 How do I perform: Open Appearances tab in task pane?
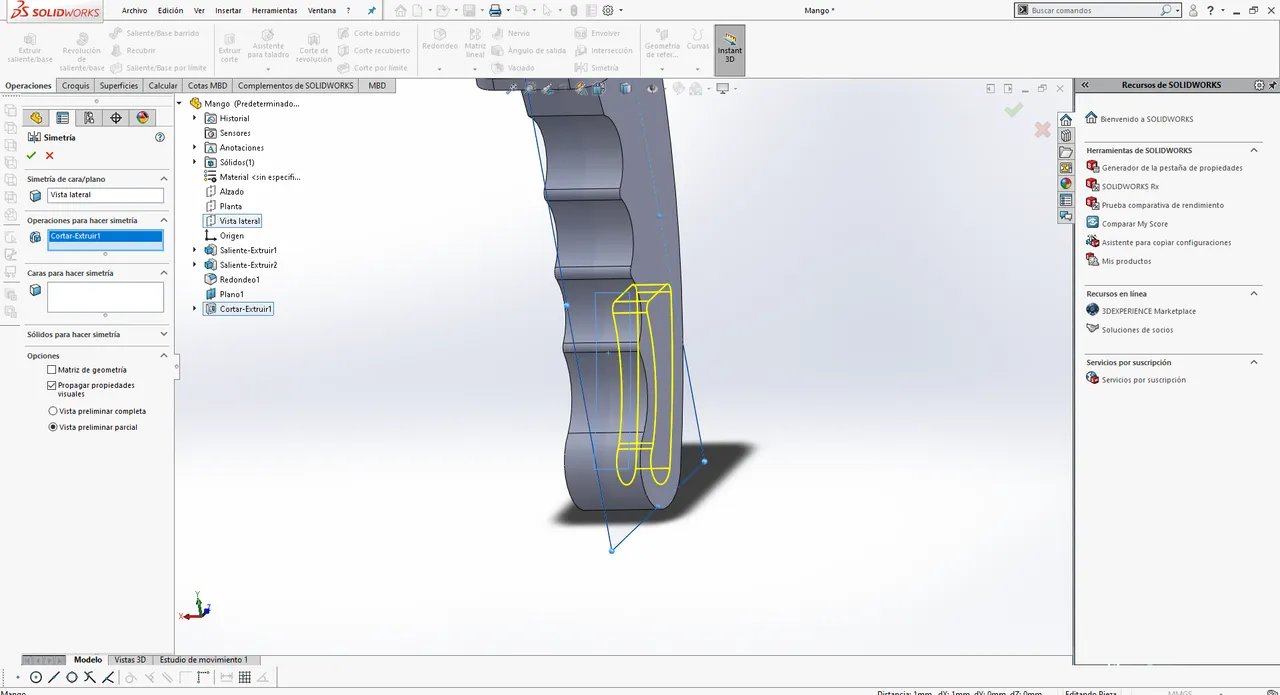coord(1066,184)
